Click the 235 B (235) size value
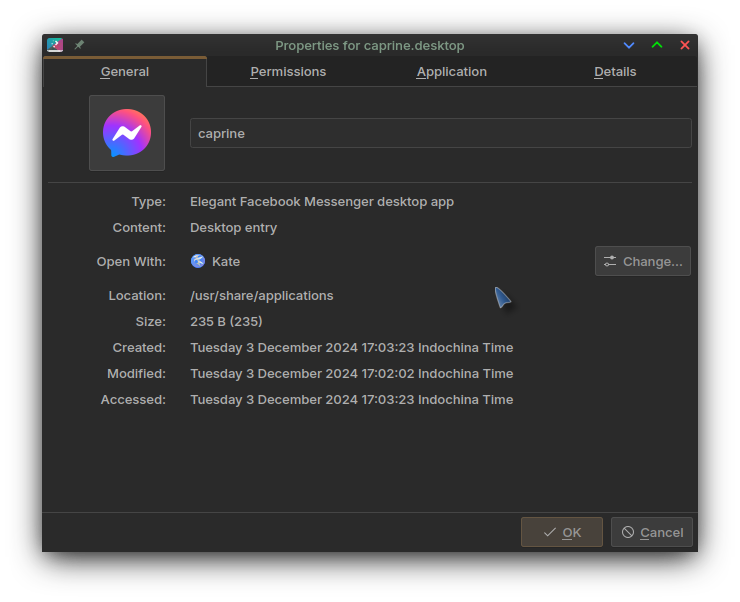The height and width of the screenshot is (602, 740). tap(226, 322)
